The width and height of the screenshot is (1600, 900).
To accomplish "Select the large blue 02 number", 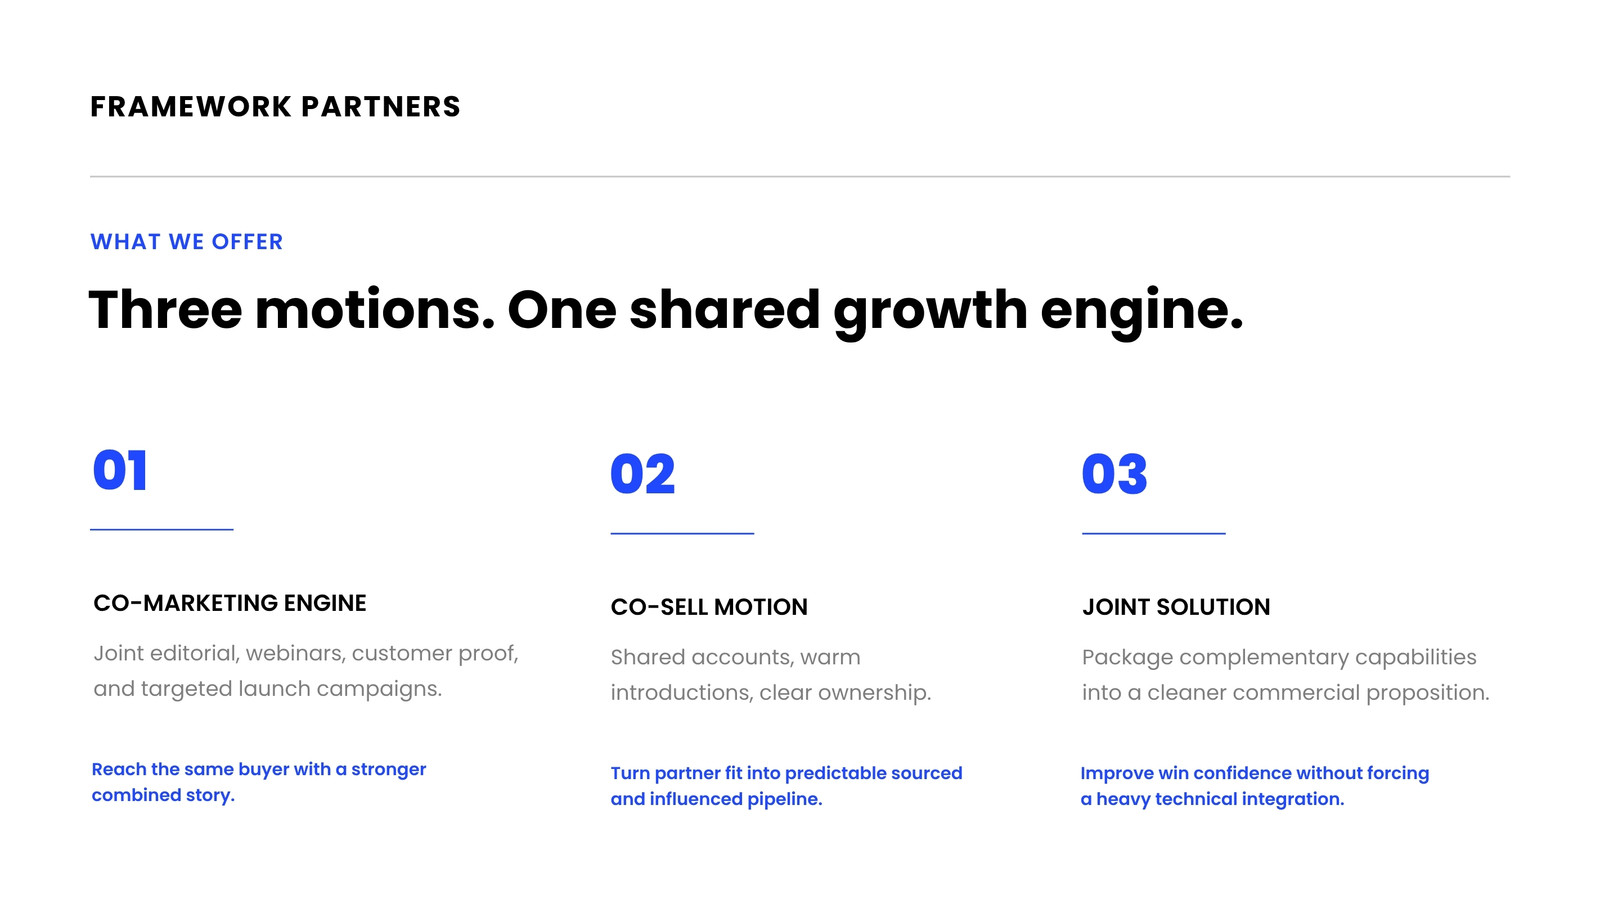I will [x=643, y=474].
